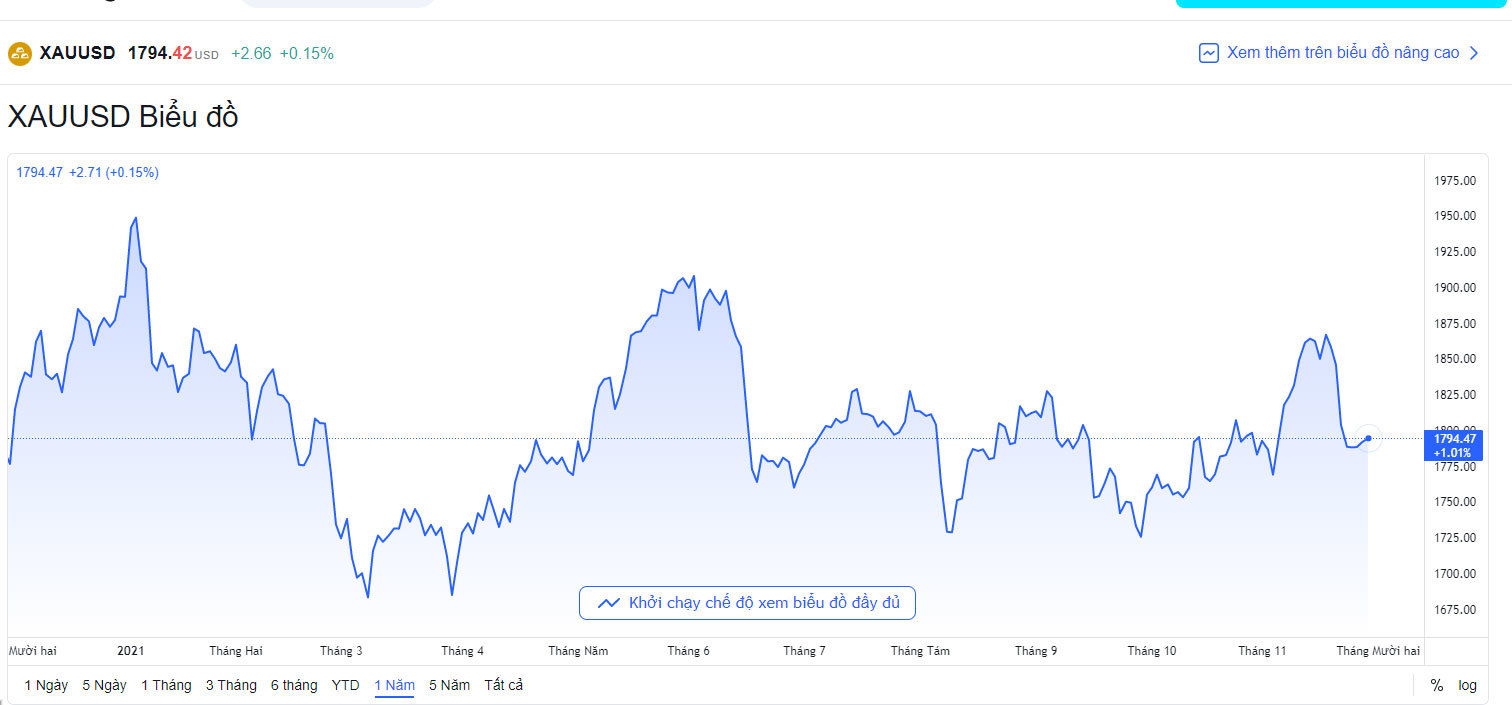The width and height of the screenshot is (1512, 705).
Task: Toggle percent scale mode
Action: tap(1437, 685)
